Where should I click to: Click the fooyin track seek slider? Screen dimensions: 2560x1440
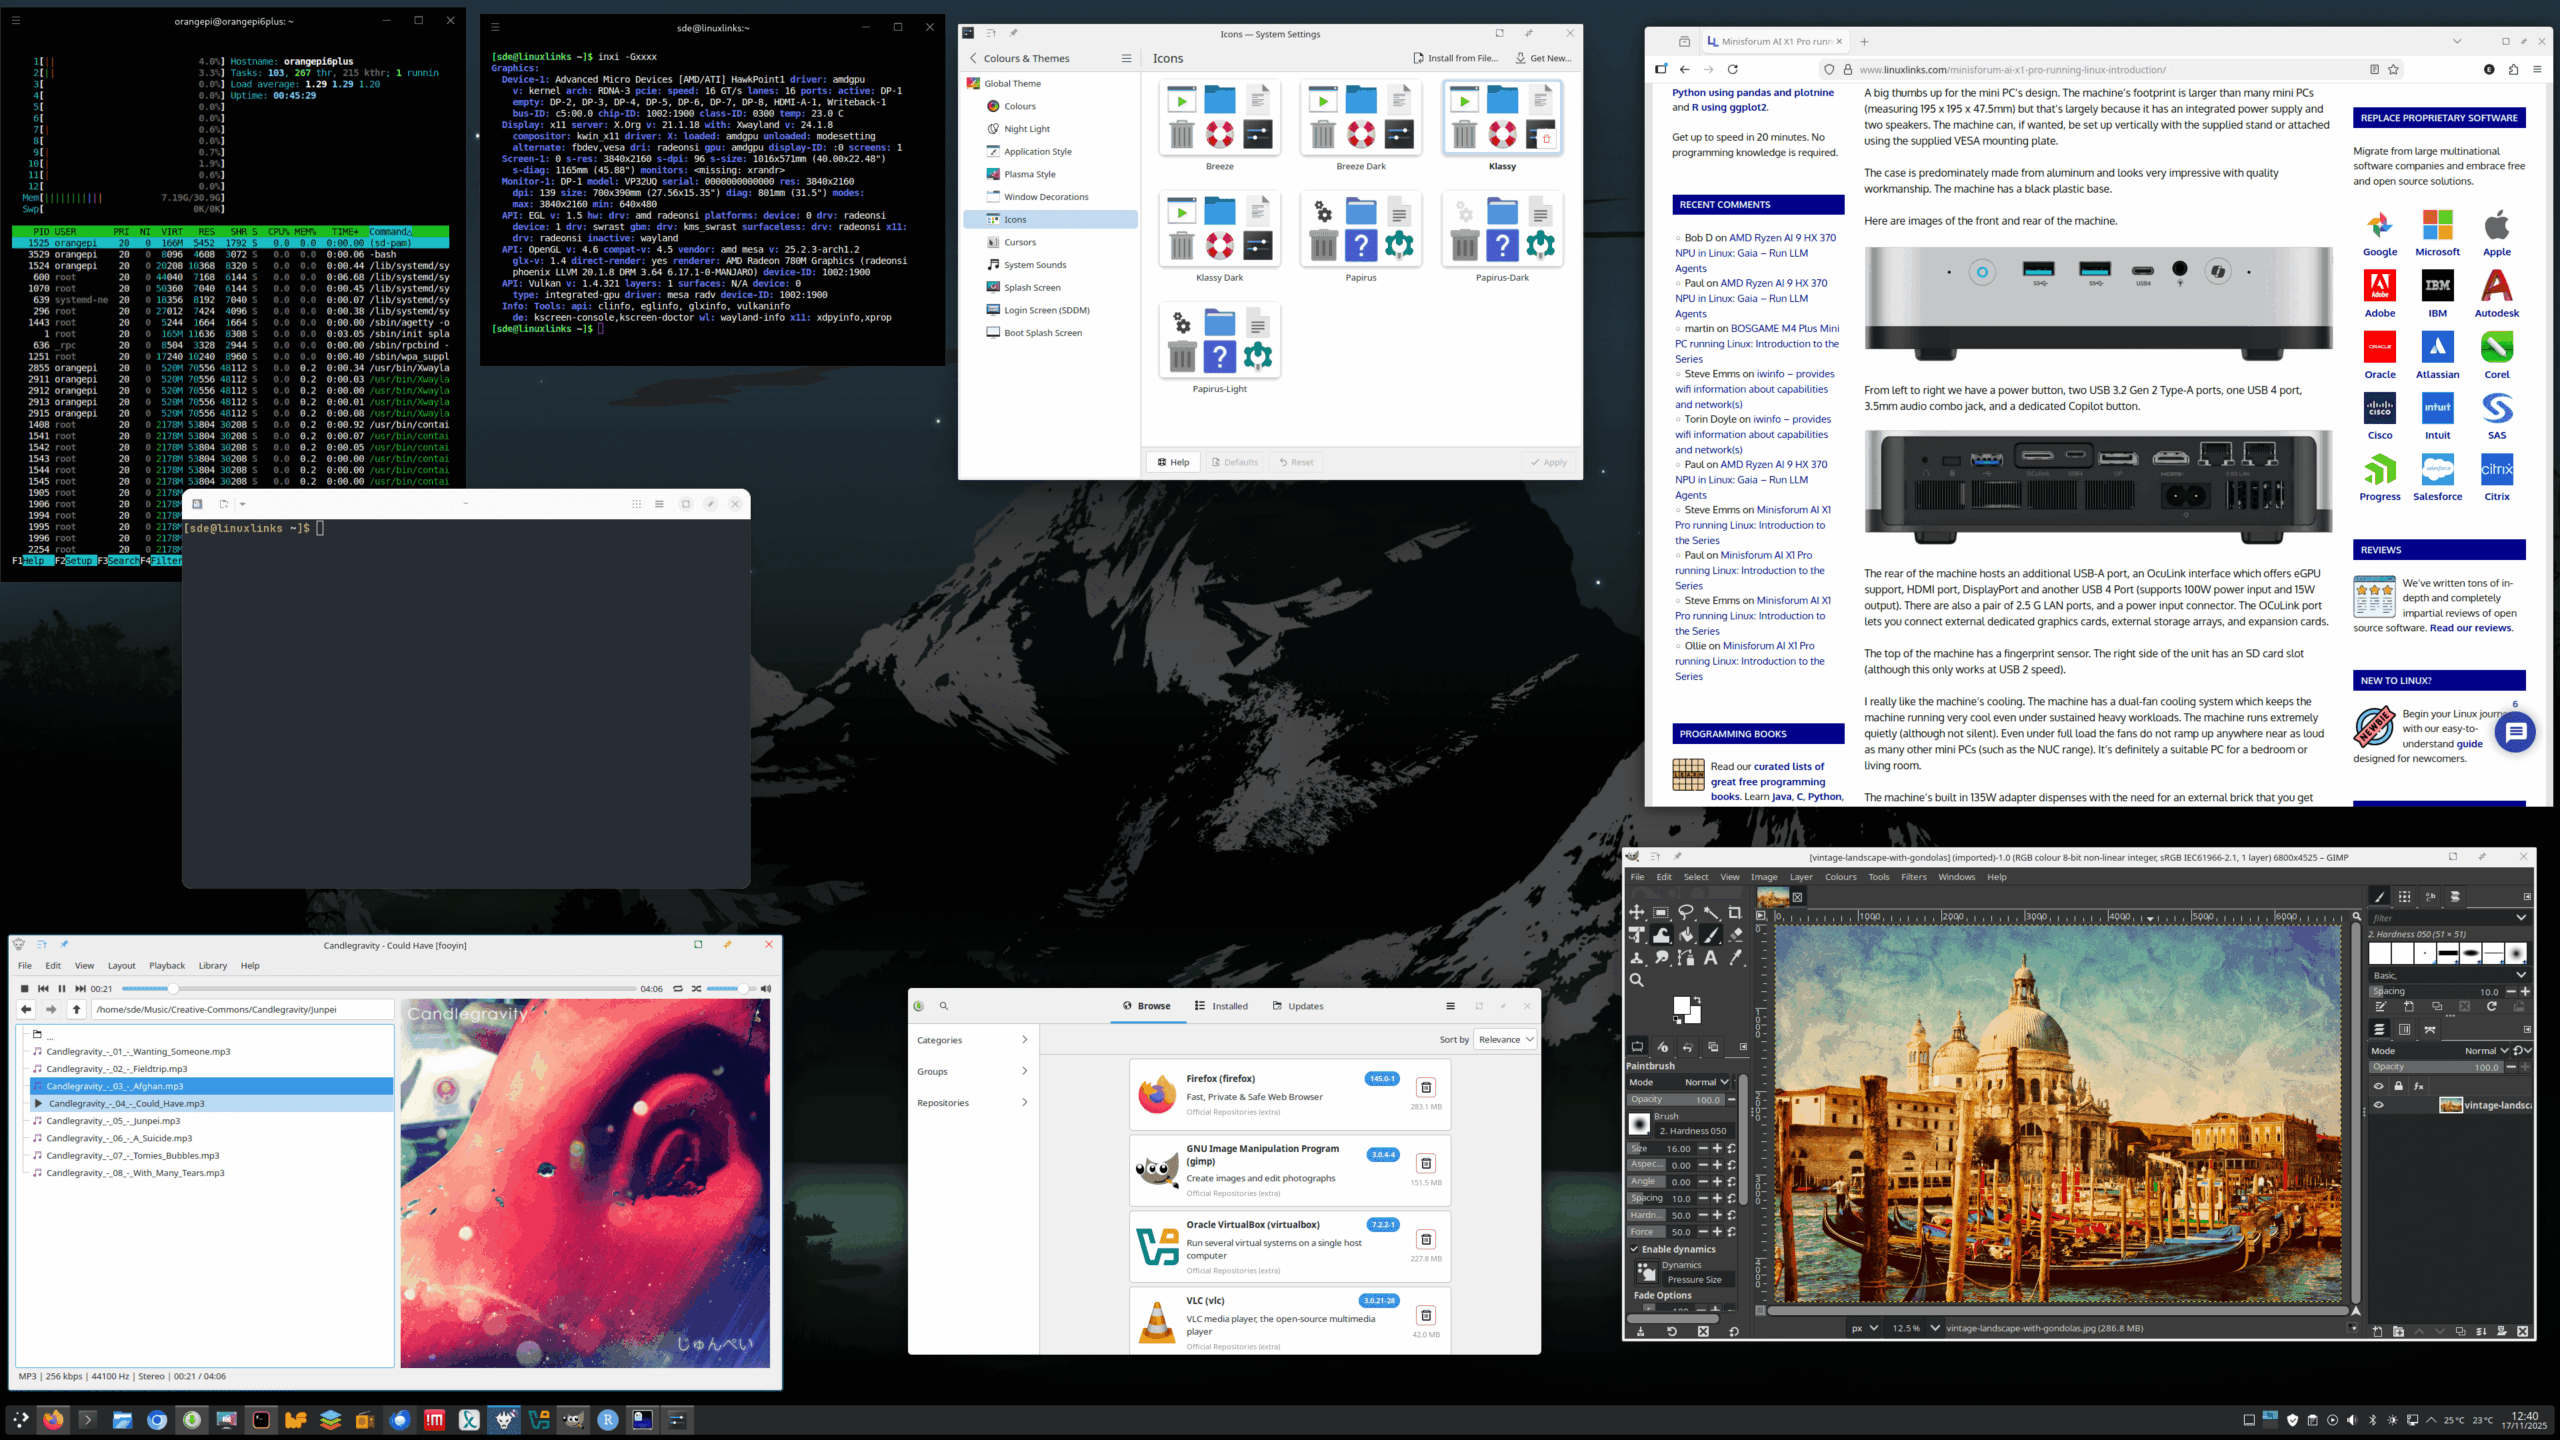[380, 989]
